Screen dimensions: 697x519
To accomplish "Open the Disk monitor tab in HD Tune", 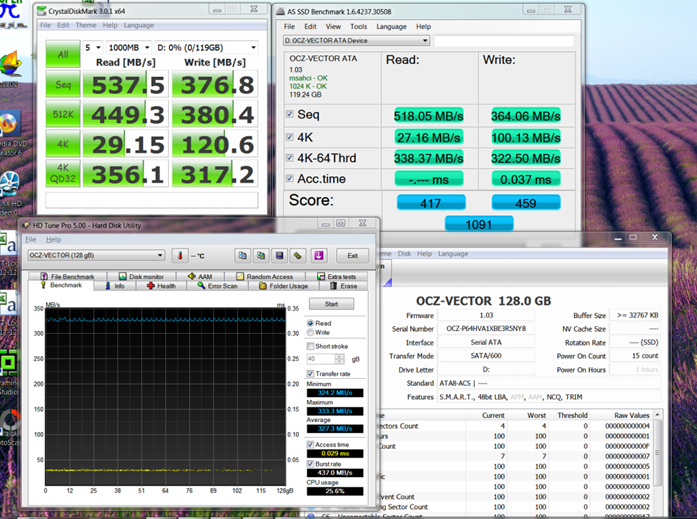I will [141, 276].
